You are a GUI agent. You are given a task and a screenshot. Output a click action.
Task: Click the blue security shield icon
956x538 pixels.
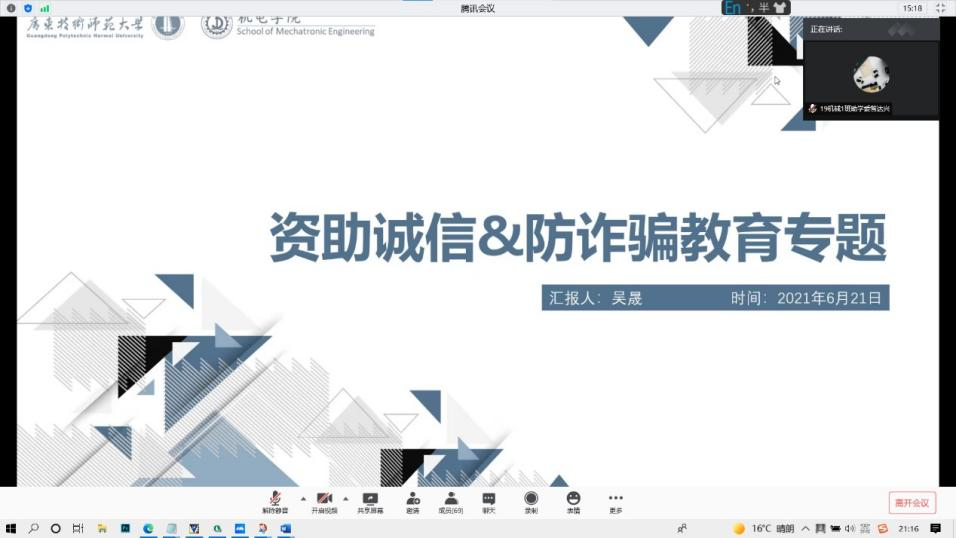coord(28,8)
